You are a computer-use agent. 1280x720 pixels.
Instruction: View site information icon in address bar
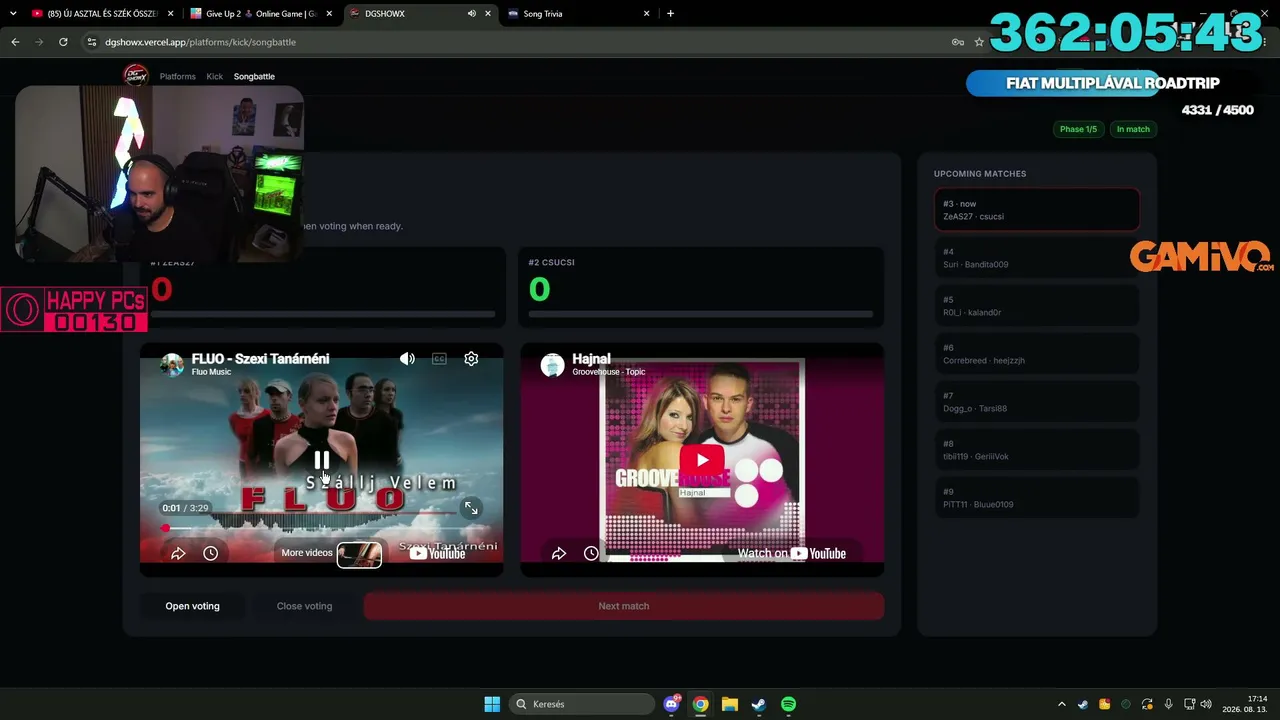coord(92,42)
